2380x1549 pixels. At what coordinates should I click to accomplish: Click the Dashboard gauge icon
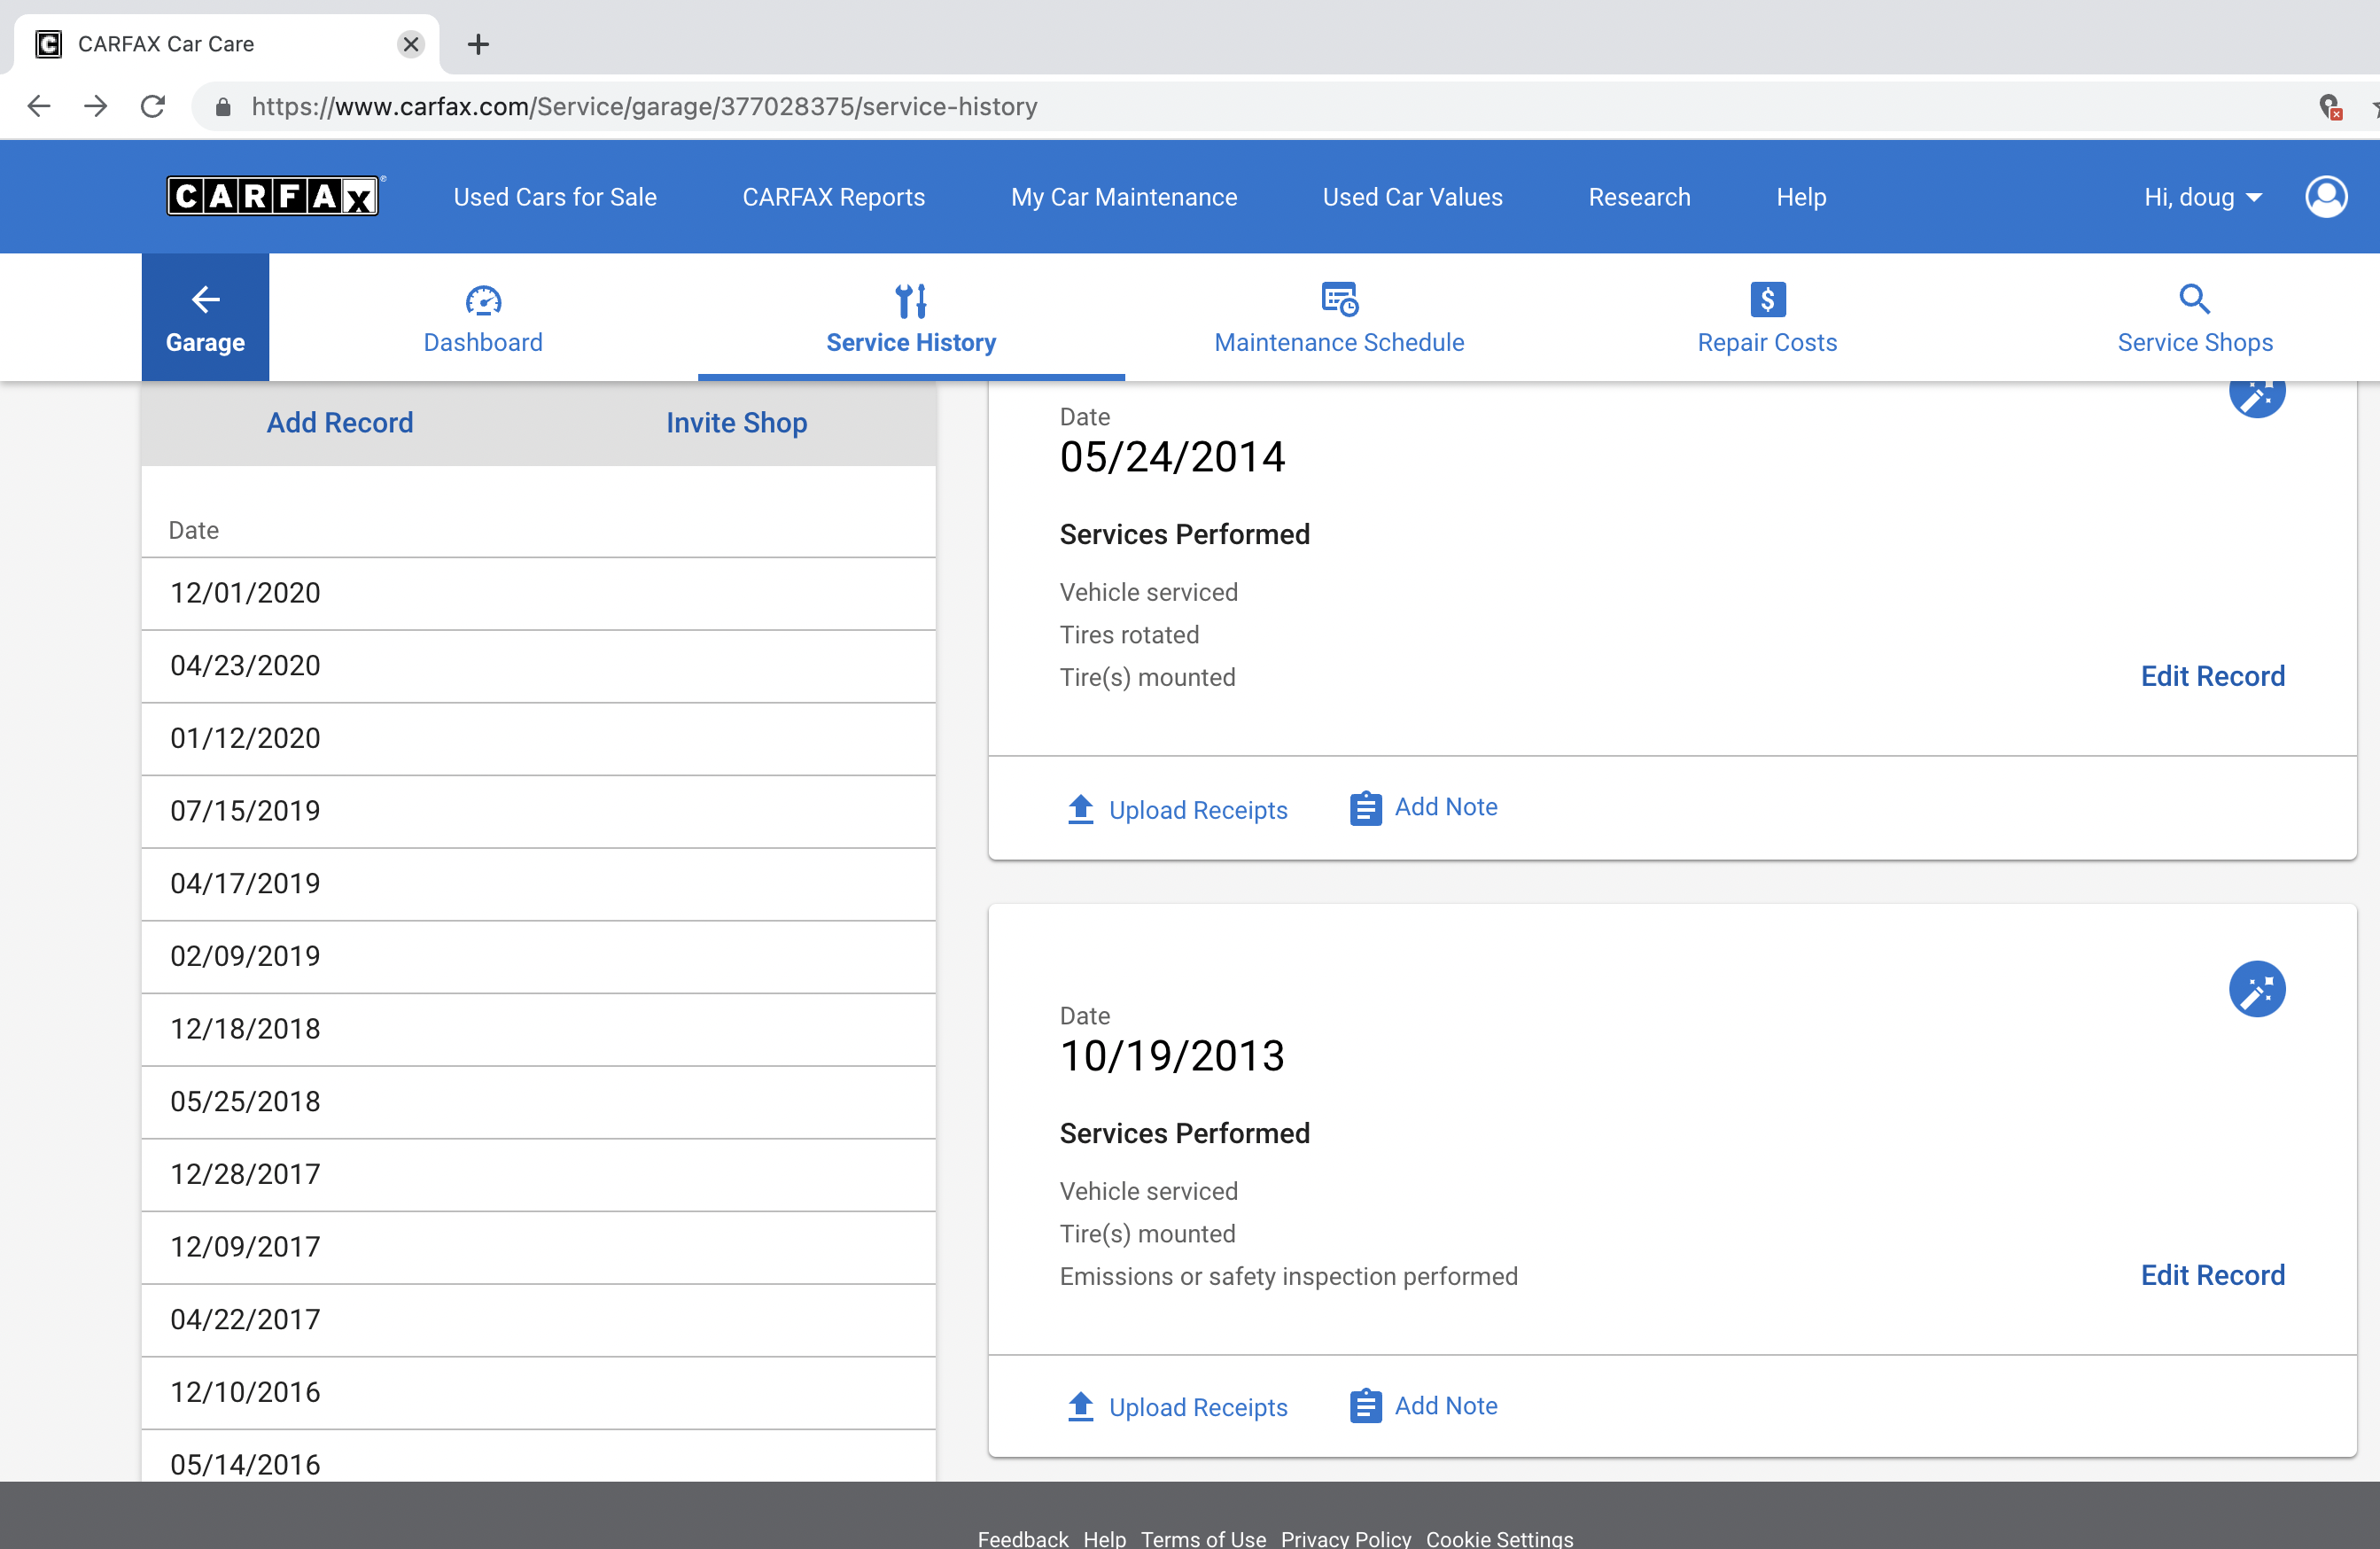coord(483,300)
